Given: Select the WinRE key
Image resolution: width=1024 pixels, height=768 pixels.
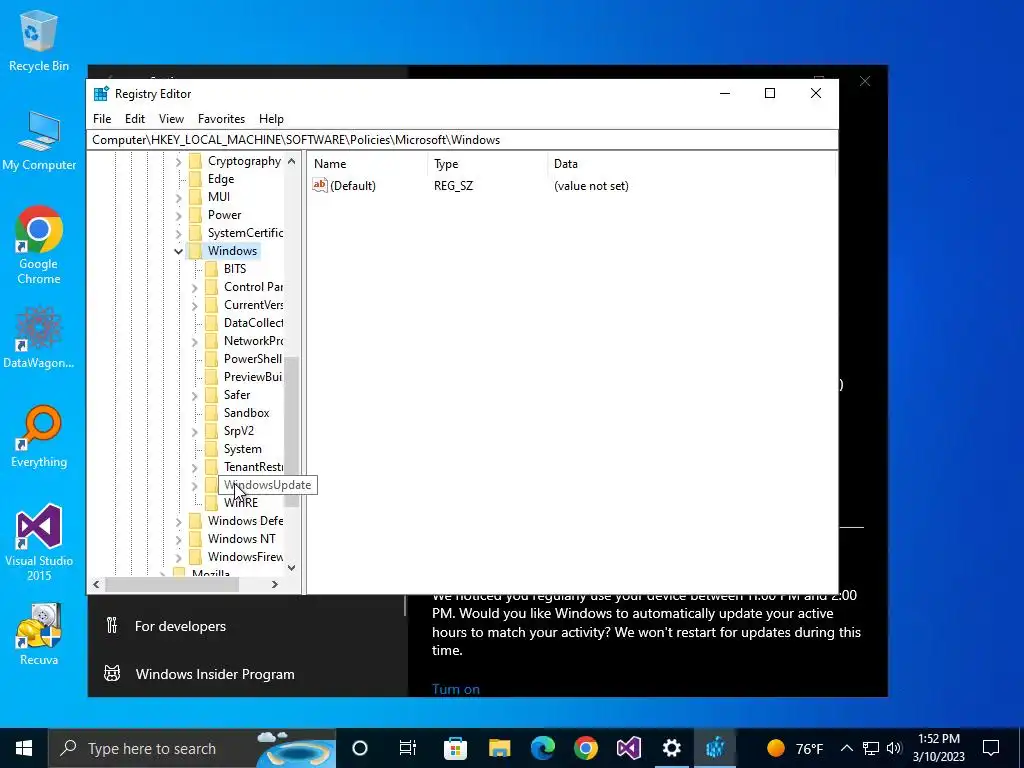Looking at the screenshot, I should point(240,502).
